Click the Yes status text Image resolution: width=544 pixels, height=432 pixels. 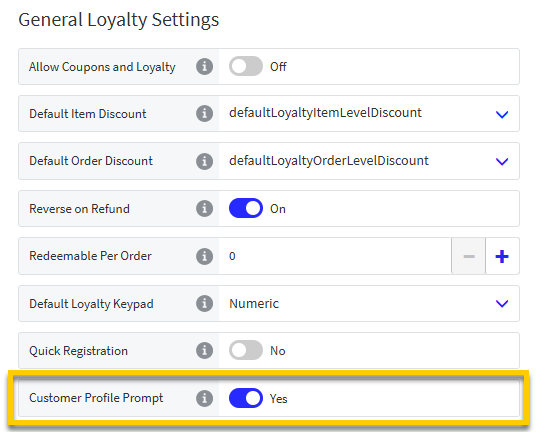279,399
